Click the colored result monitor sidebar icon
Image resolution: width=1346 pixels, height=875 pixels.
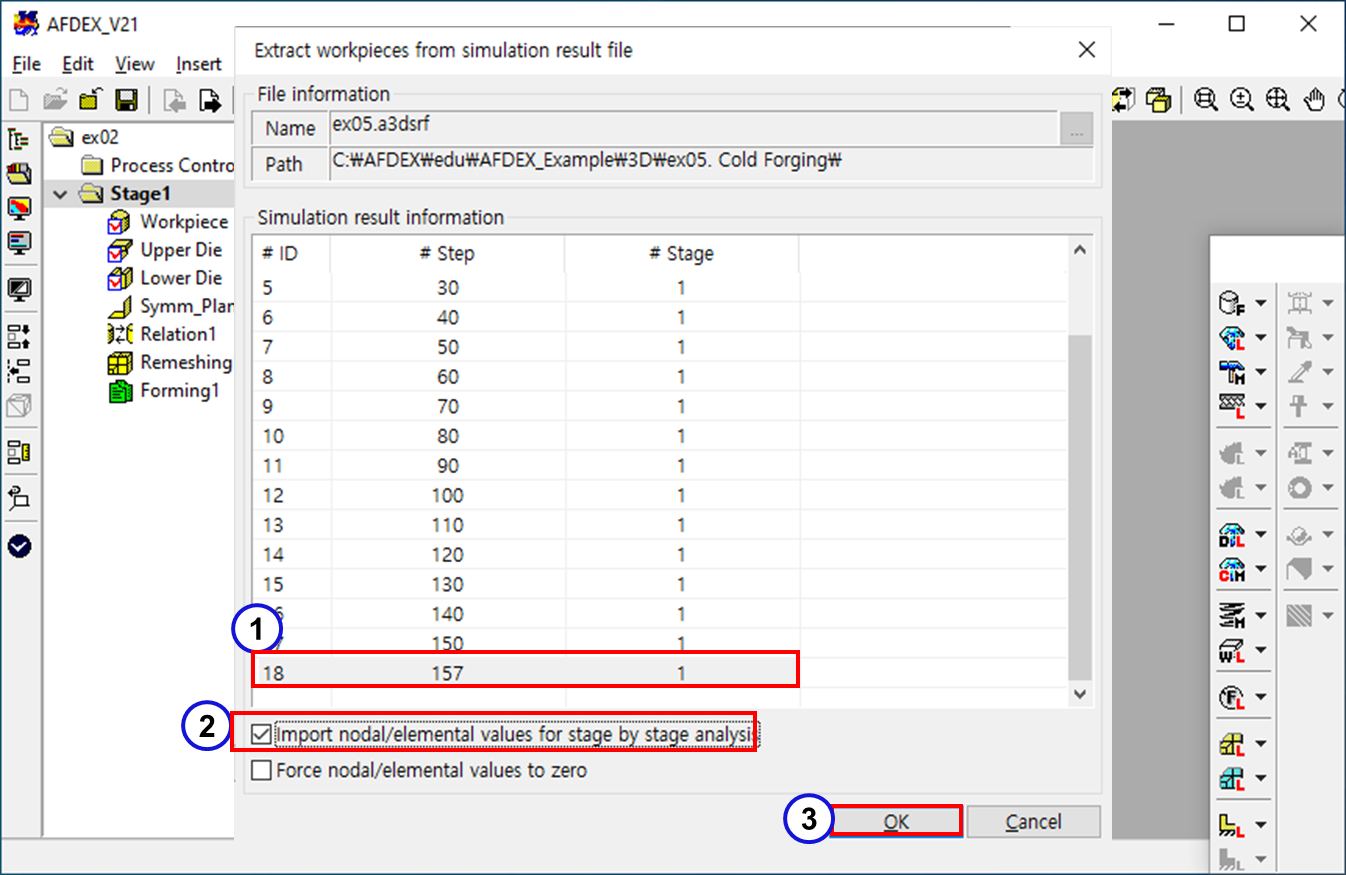(x=19, y=208)
